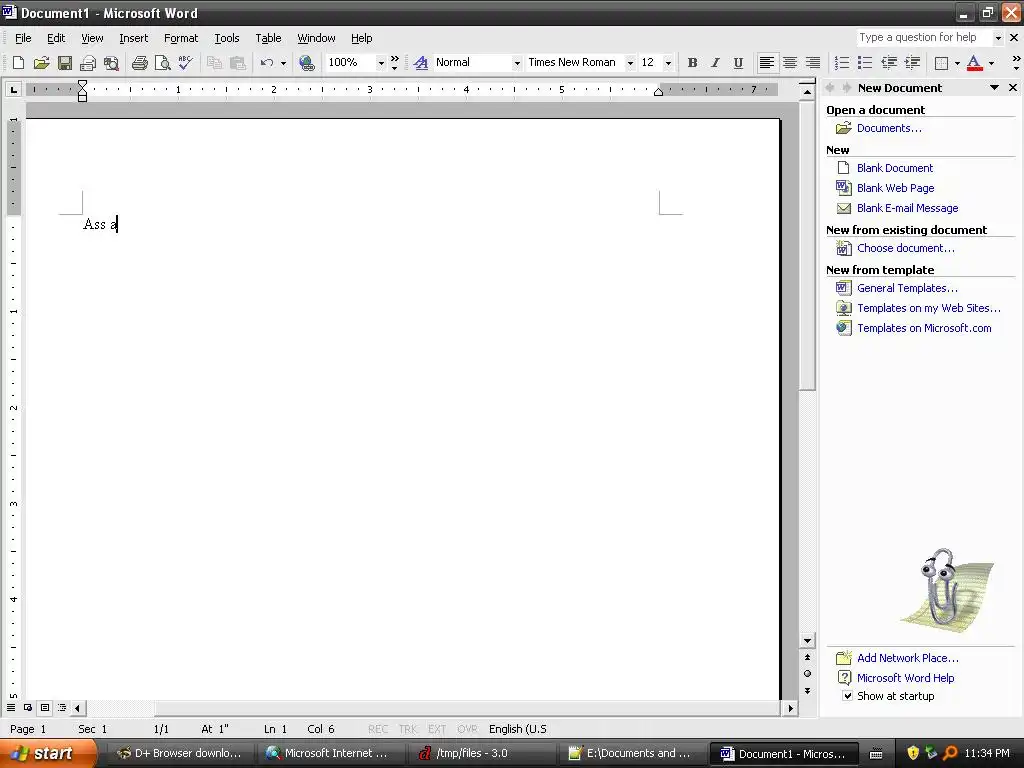Click the ruler tab selector button
The image size is (1024, 768).
coord(13,89)
